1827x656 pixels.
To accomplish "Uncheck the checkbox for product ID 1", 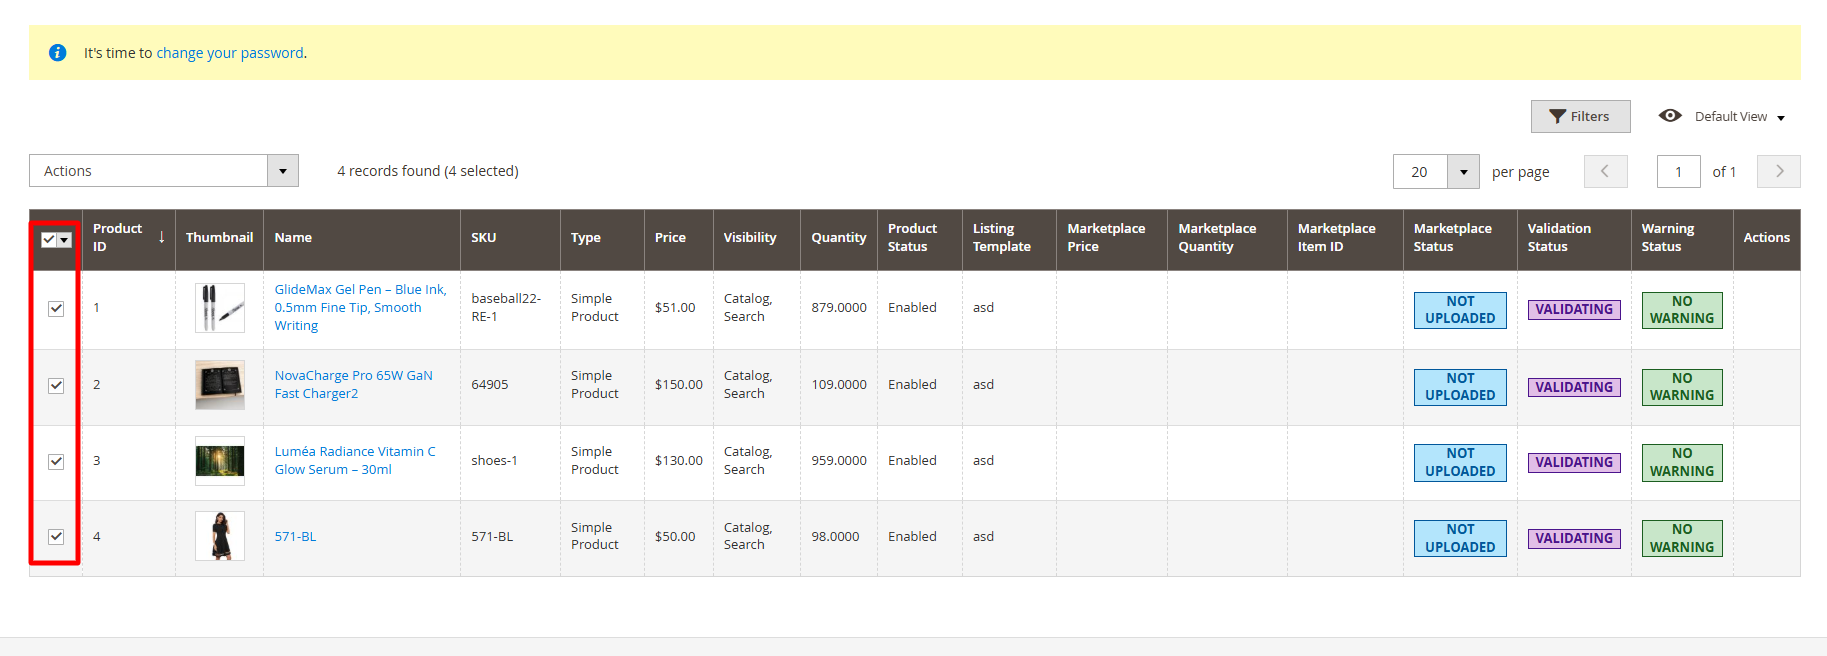I will click(56, 308).
